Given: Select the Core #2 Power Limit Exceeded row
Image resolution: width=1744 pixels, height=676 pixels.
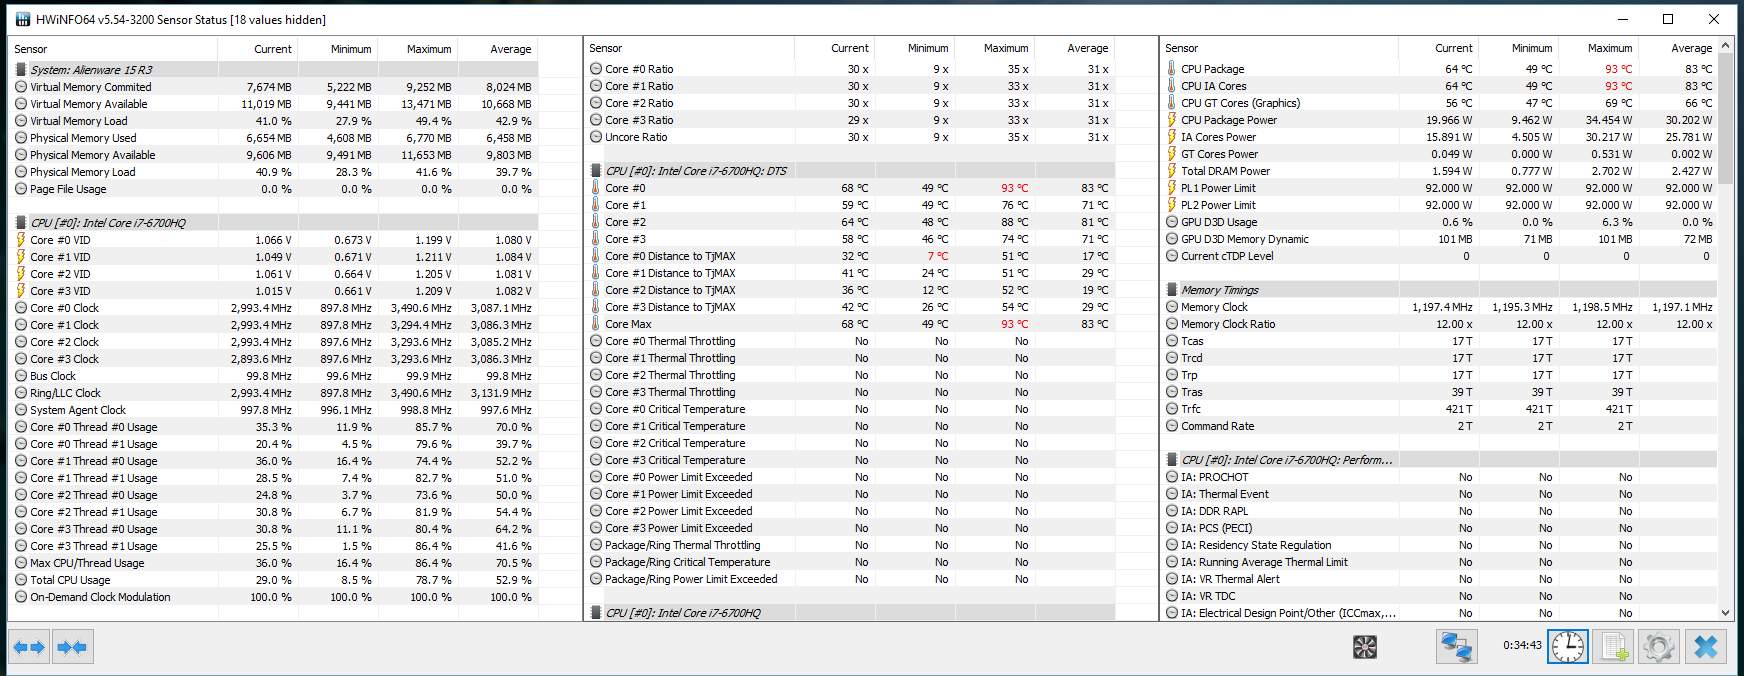Looking at the screenshot, I should (850, 511).
